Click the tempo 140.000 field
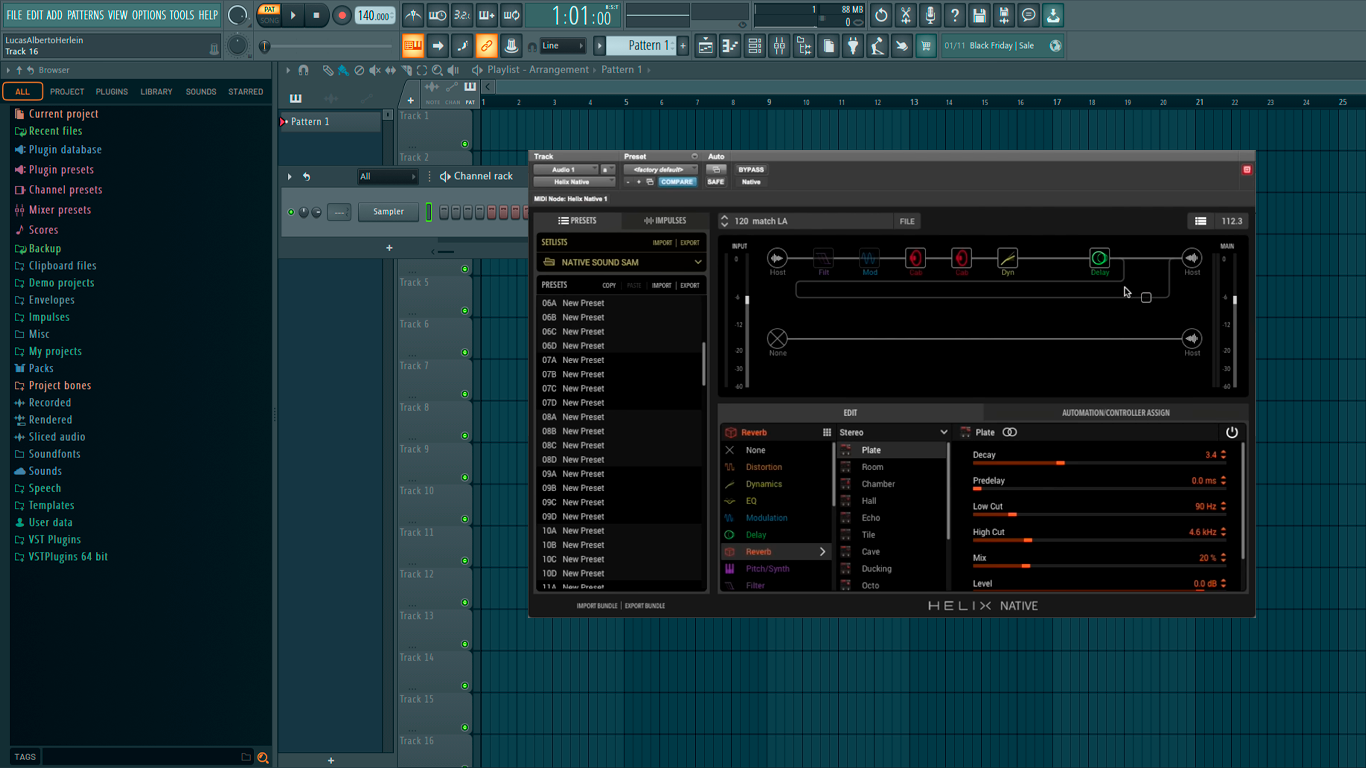The width and height of the screenshot is (1366, 768). pos(375,16)
